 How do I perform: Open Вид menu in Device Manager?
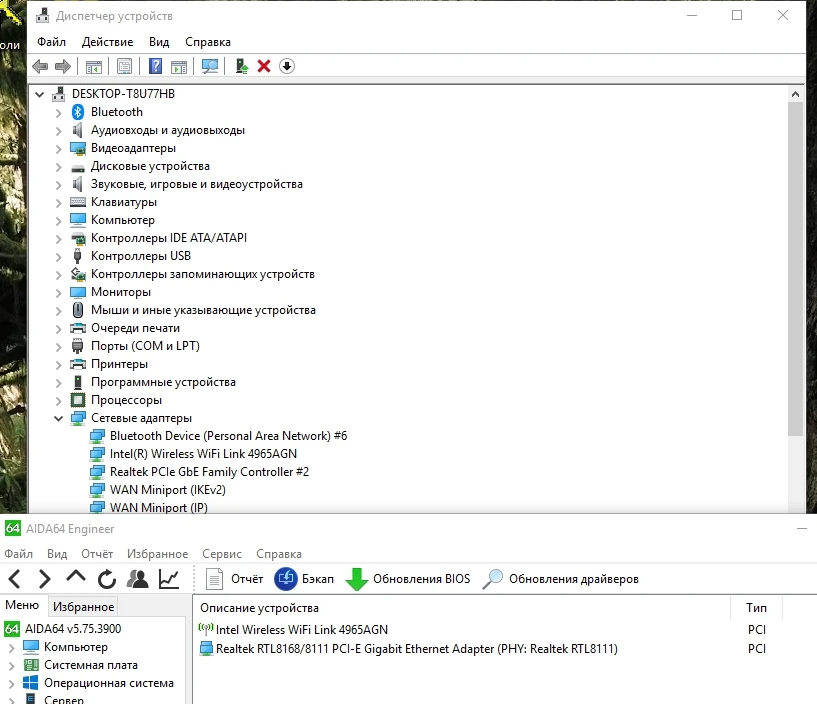(159, 42)
